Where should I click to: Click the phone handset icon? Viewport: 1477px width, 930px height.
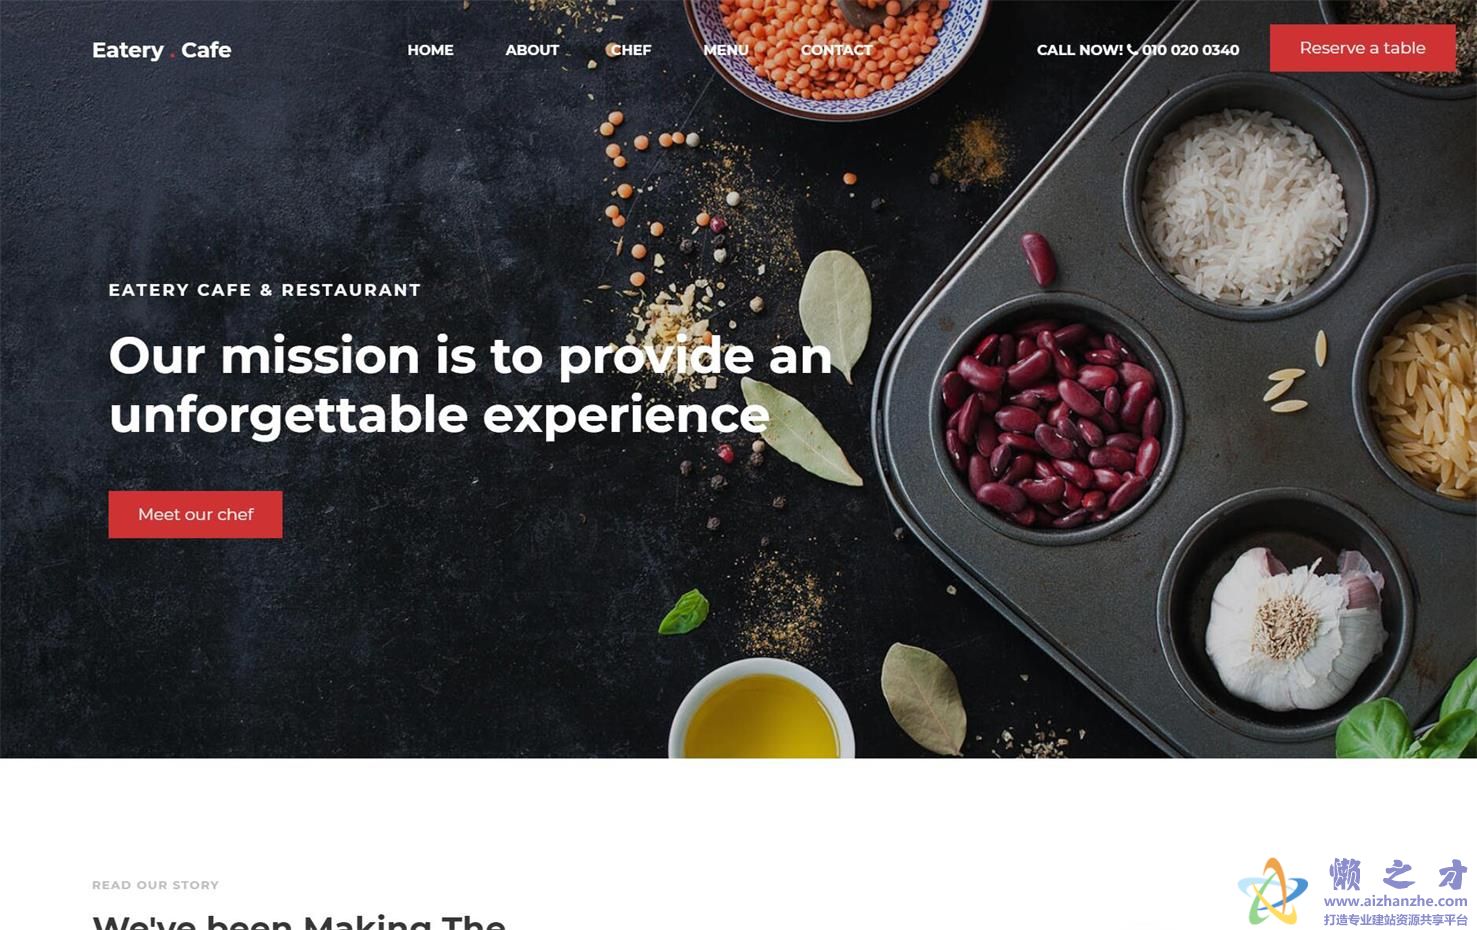pos(1132,49)
